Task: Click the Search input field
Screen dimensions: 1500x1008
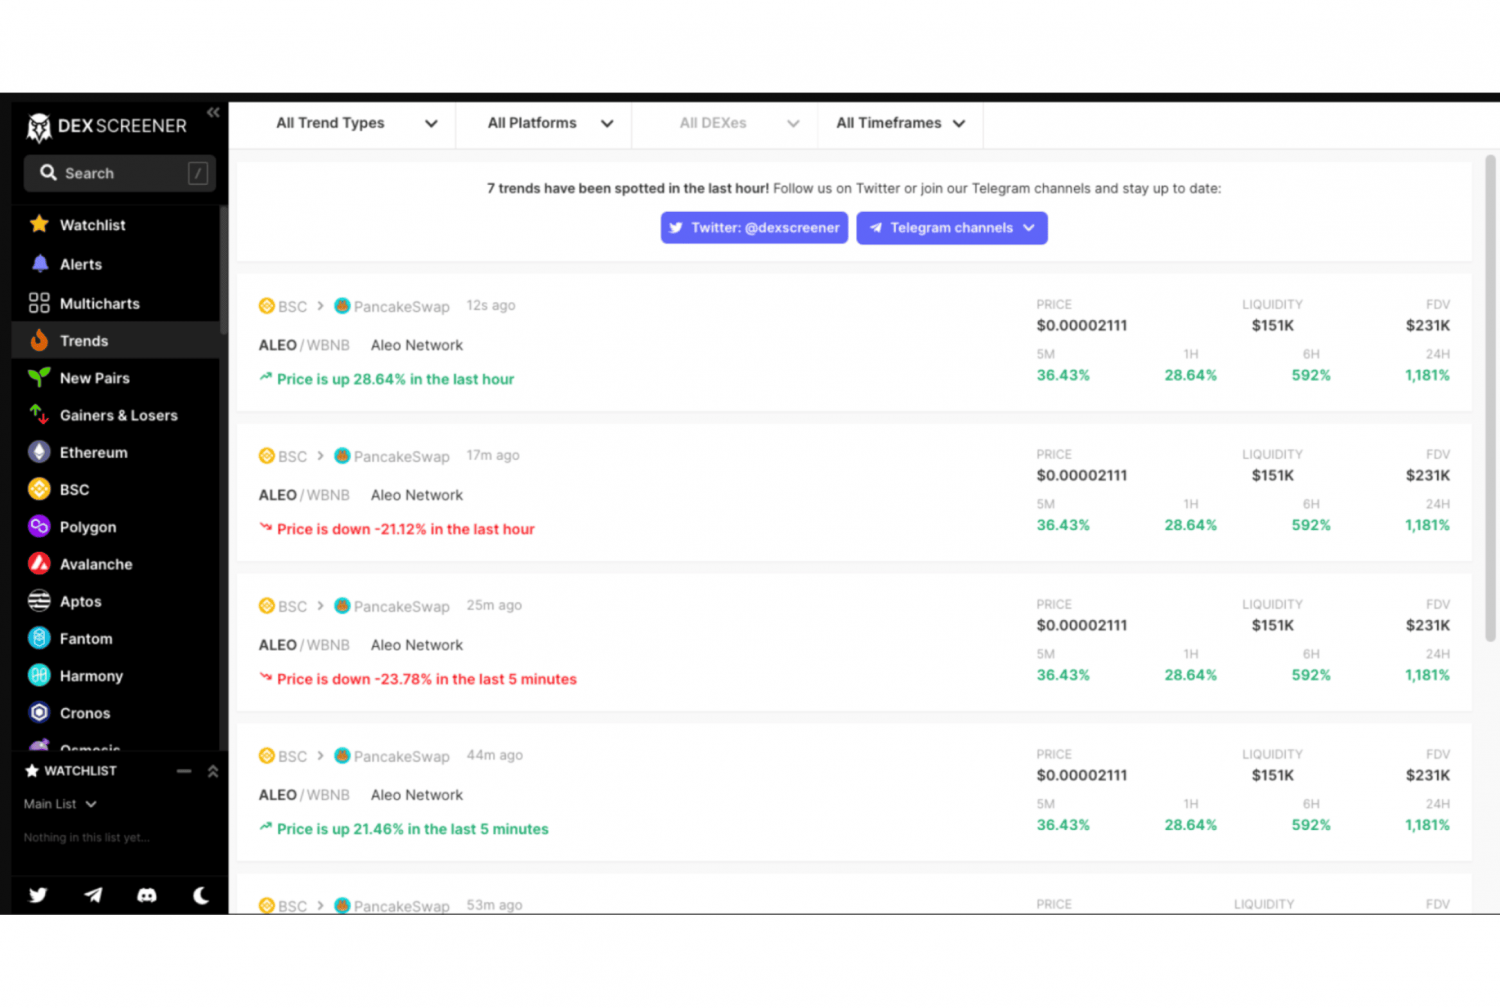Action: pos(119,173)
